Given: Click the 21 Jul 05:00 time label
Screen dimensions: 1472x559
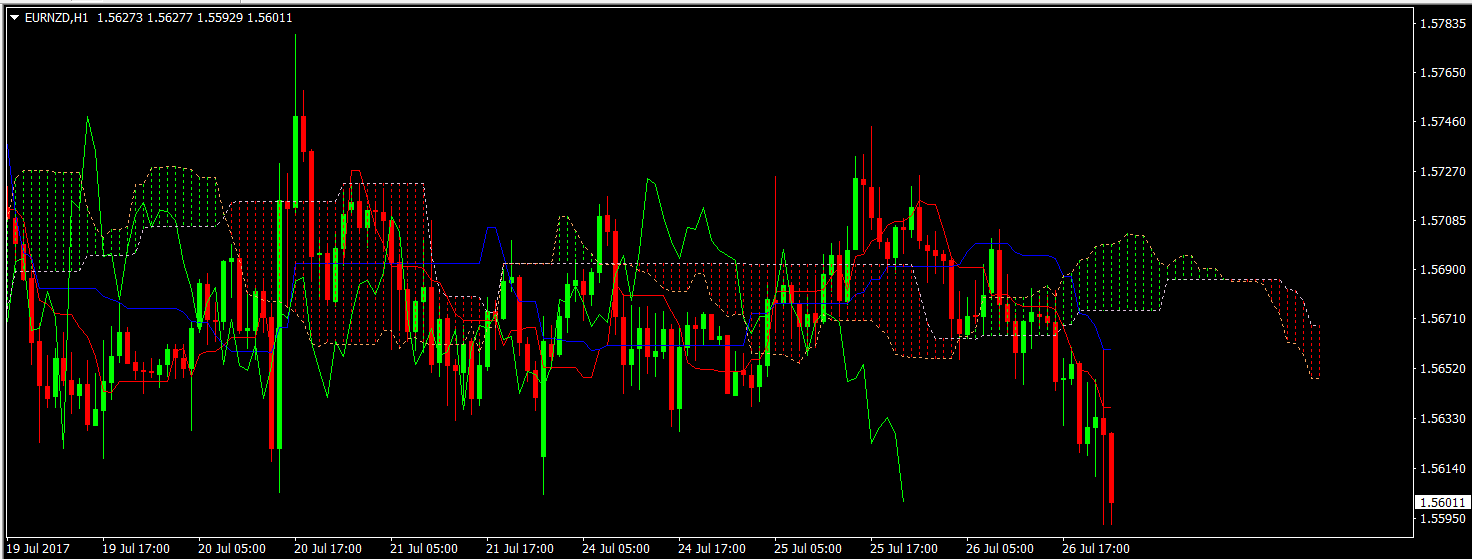Looking at the screenshot, I should click(x=425, y=549).
